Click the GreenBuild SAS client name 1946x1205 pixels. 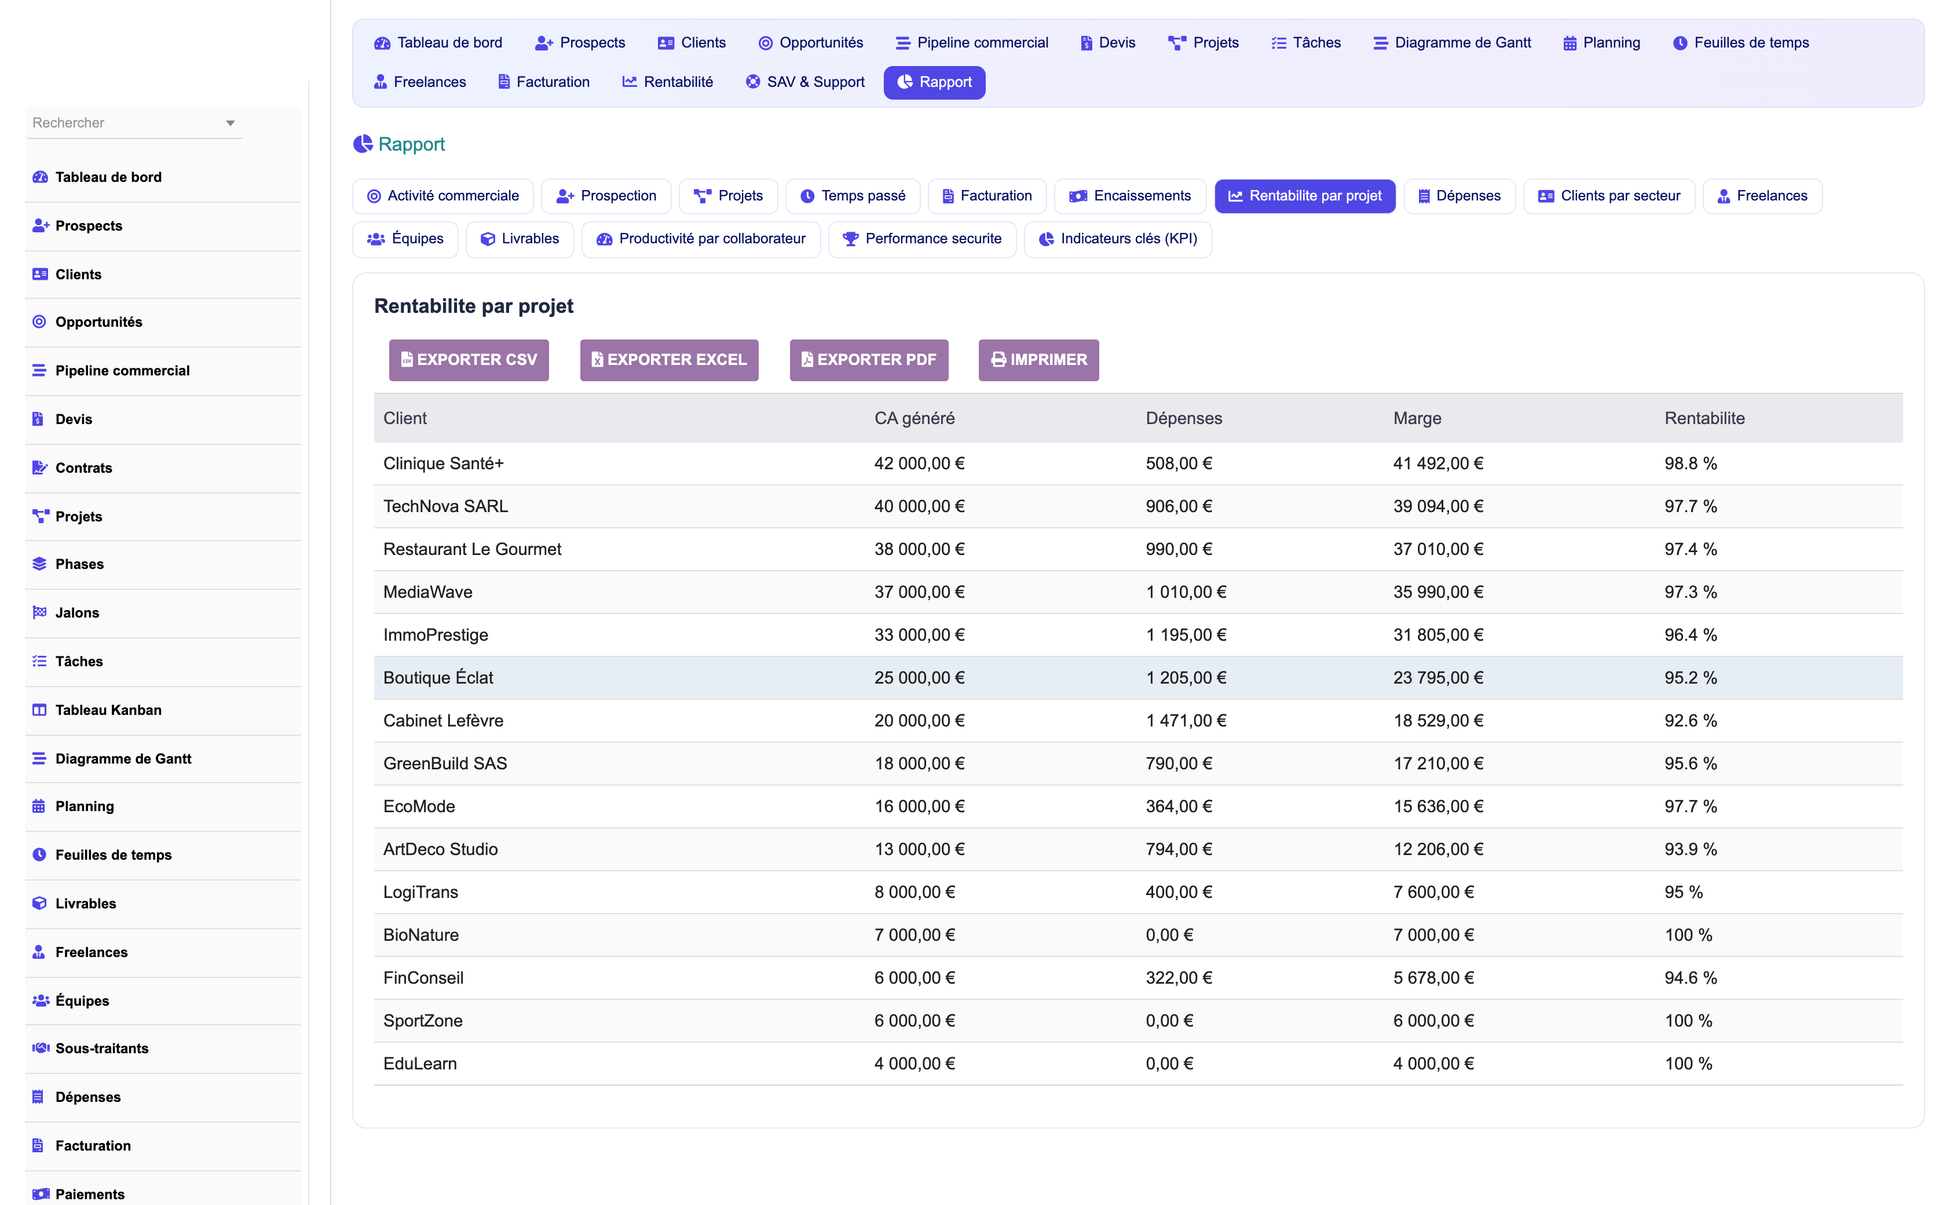[445, 764]
